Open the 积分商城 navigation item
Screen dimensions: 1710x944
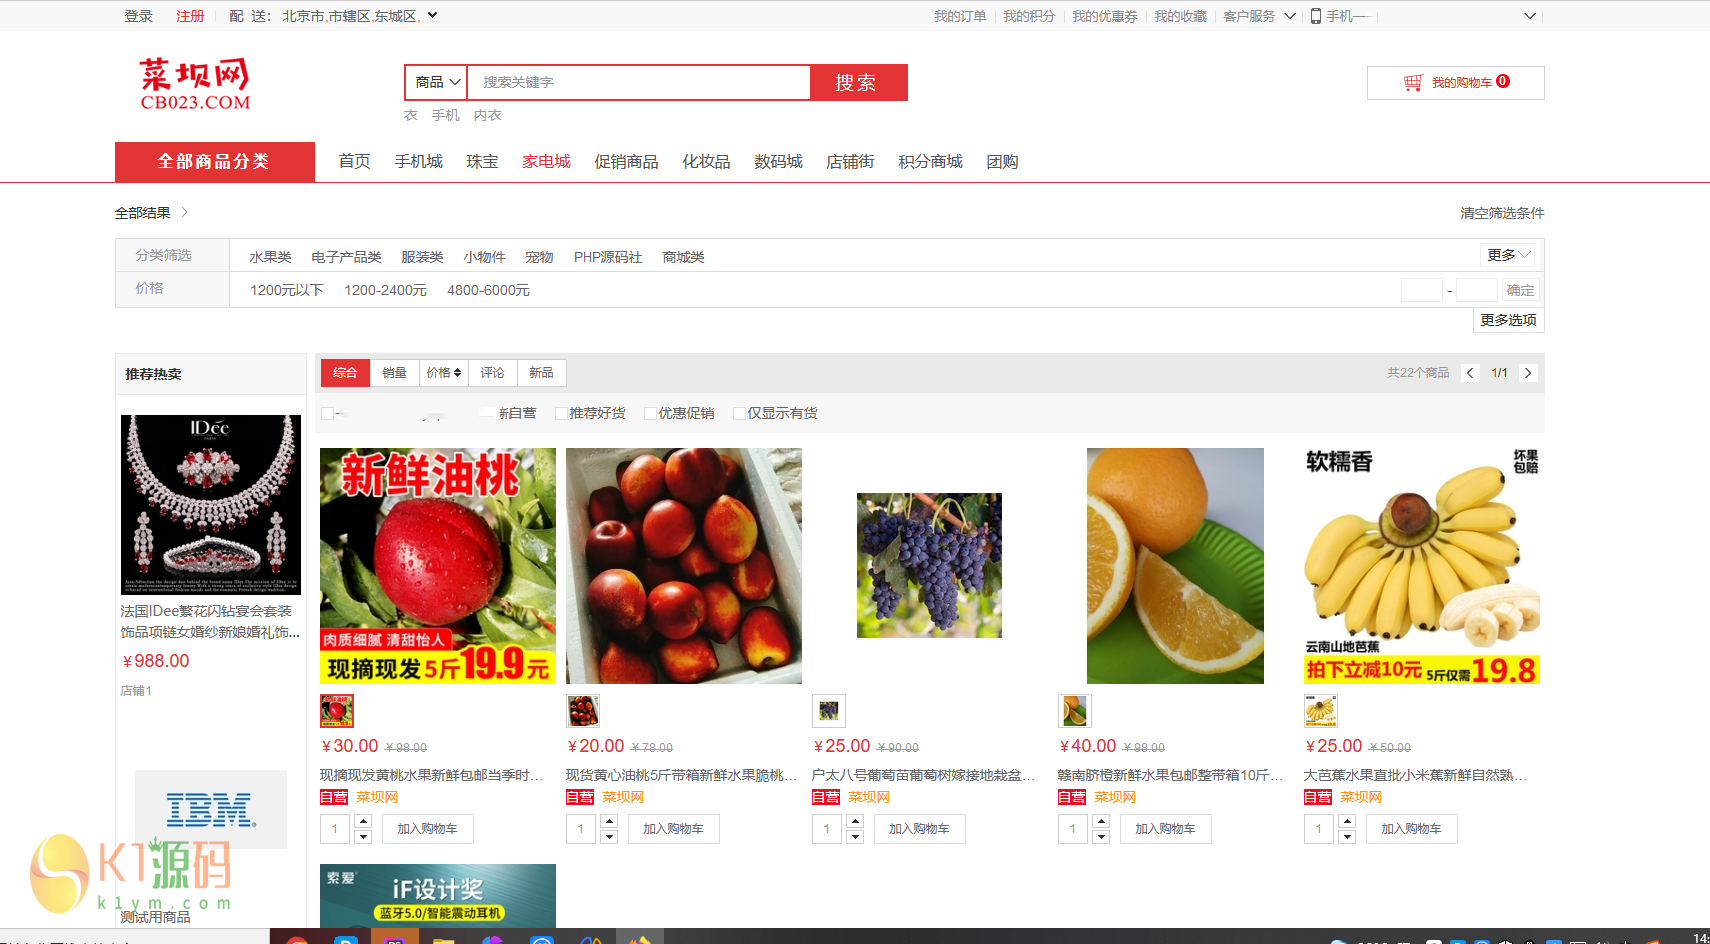930,162
